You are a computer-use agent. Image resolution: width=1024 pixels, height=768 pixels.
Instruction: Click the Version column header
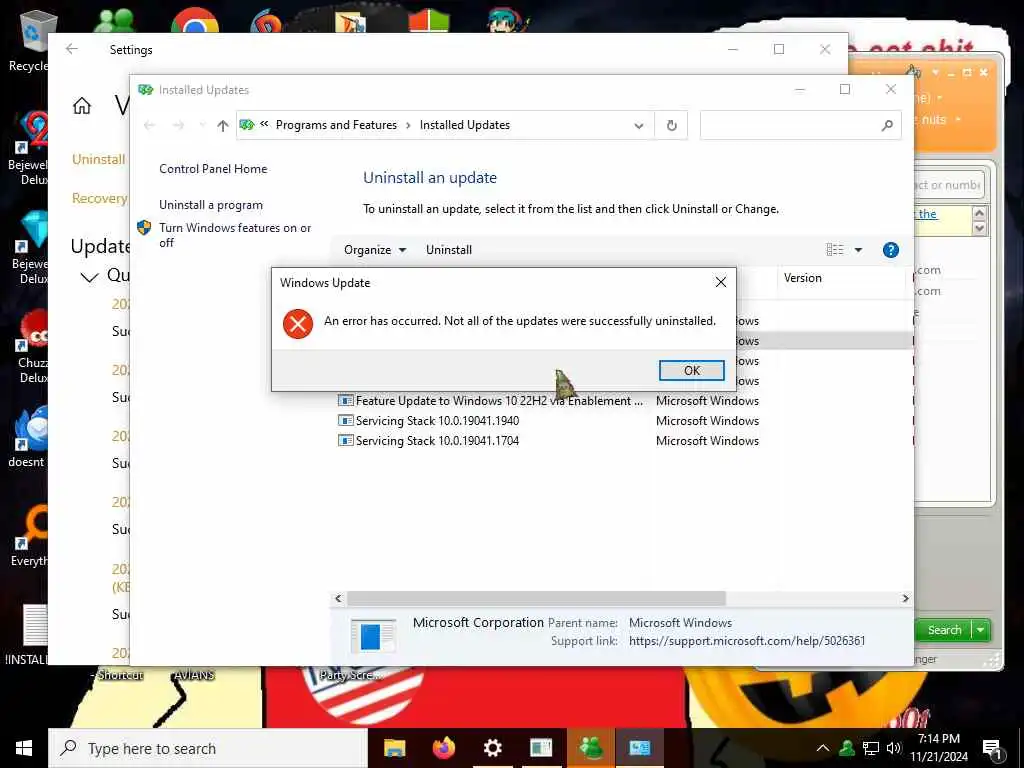click(842, 278)
